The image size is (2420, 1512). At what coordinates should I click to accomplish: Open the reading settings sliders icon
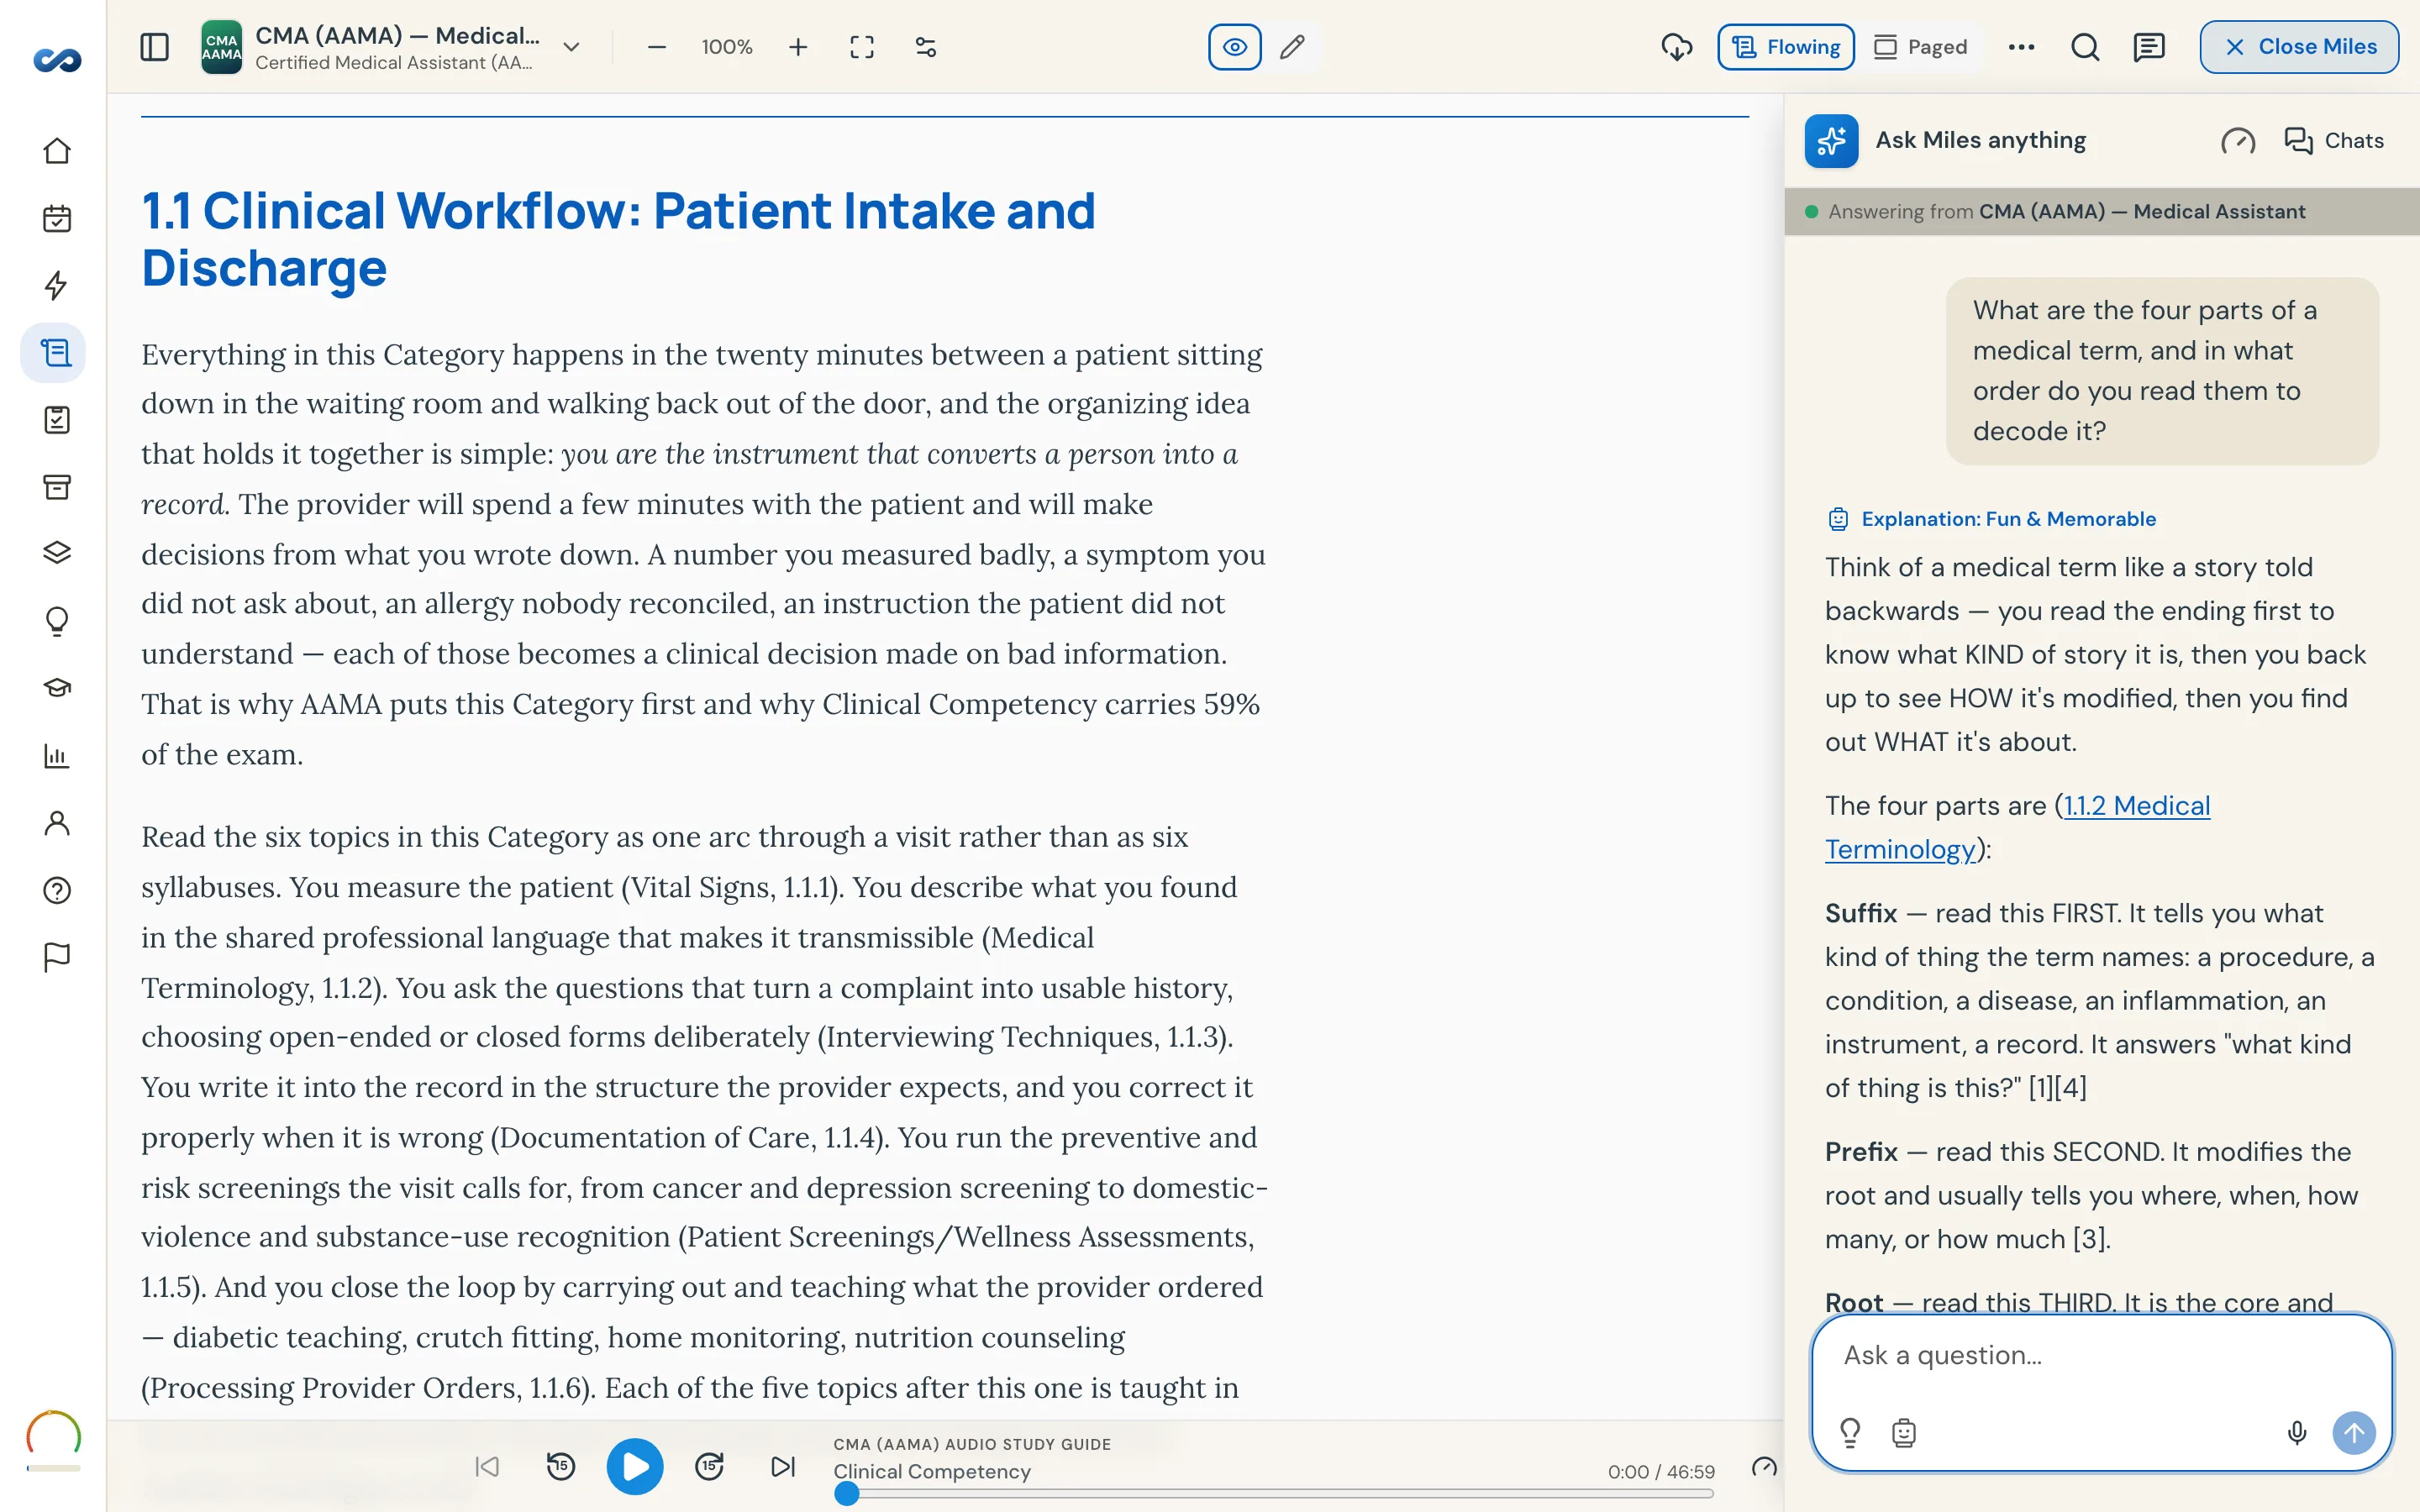pyautogui.click(x=926, y=47)
